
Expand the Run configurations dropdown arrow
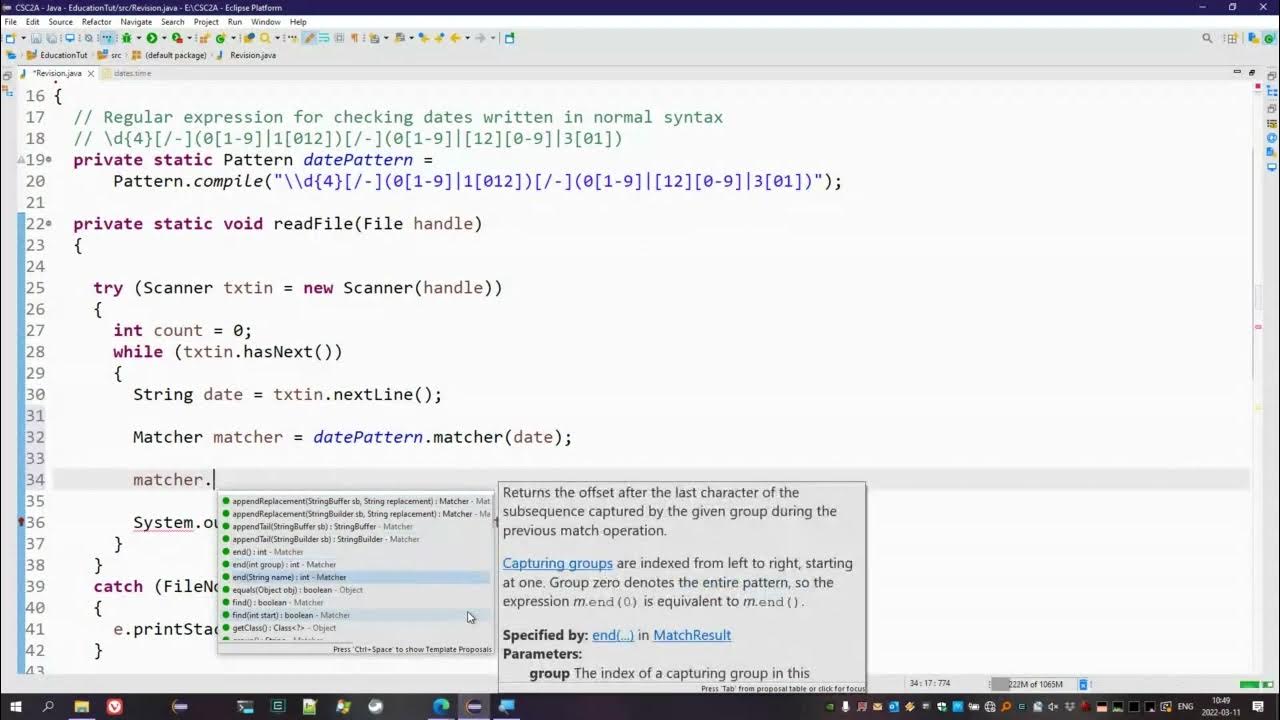pyautogui.click(x=164, y=38)
